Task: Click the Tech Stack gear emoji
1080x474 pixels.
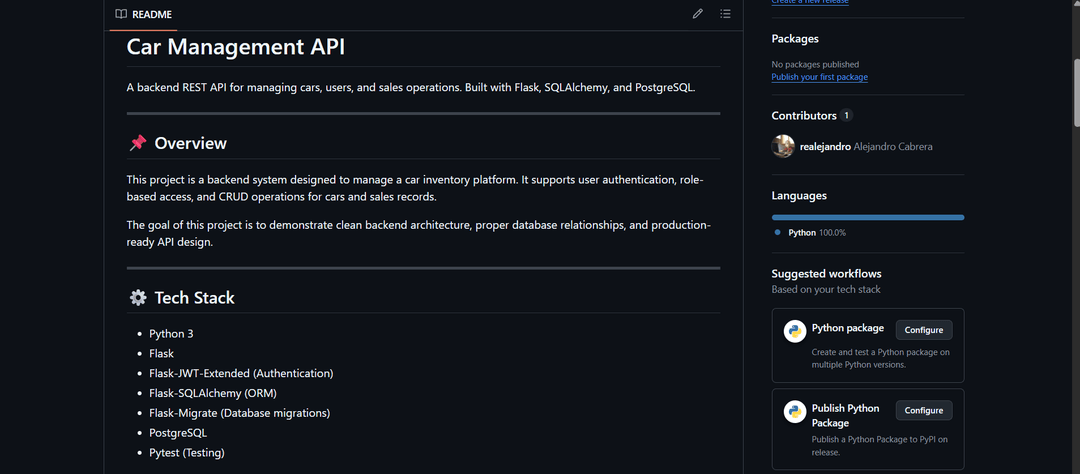Action: point(138,298)
